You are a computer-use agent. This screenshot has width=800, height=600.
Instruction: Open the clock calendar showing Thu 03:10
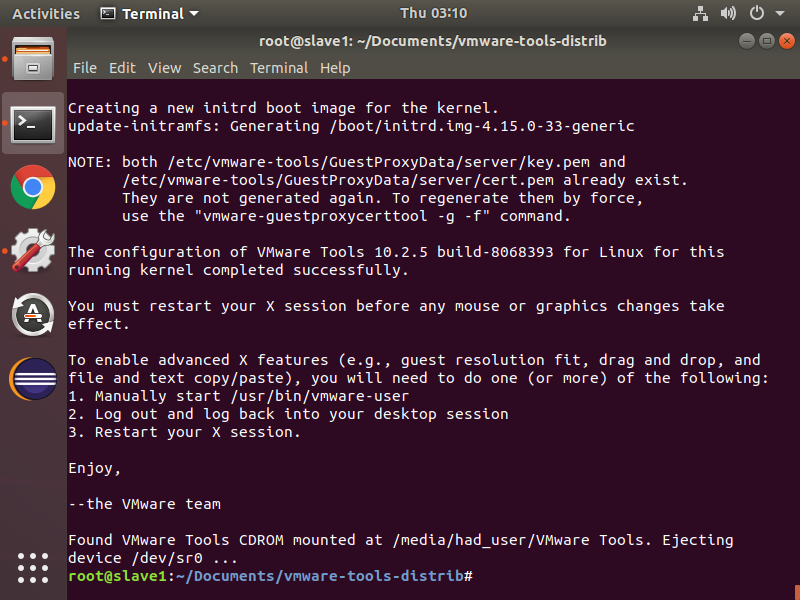(x=433, y=14)
